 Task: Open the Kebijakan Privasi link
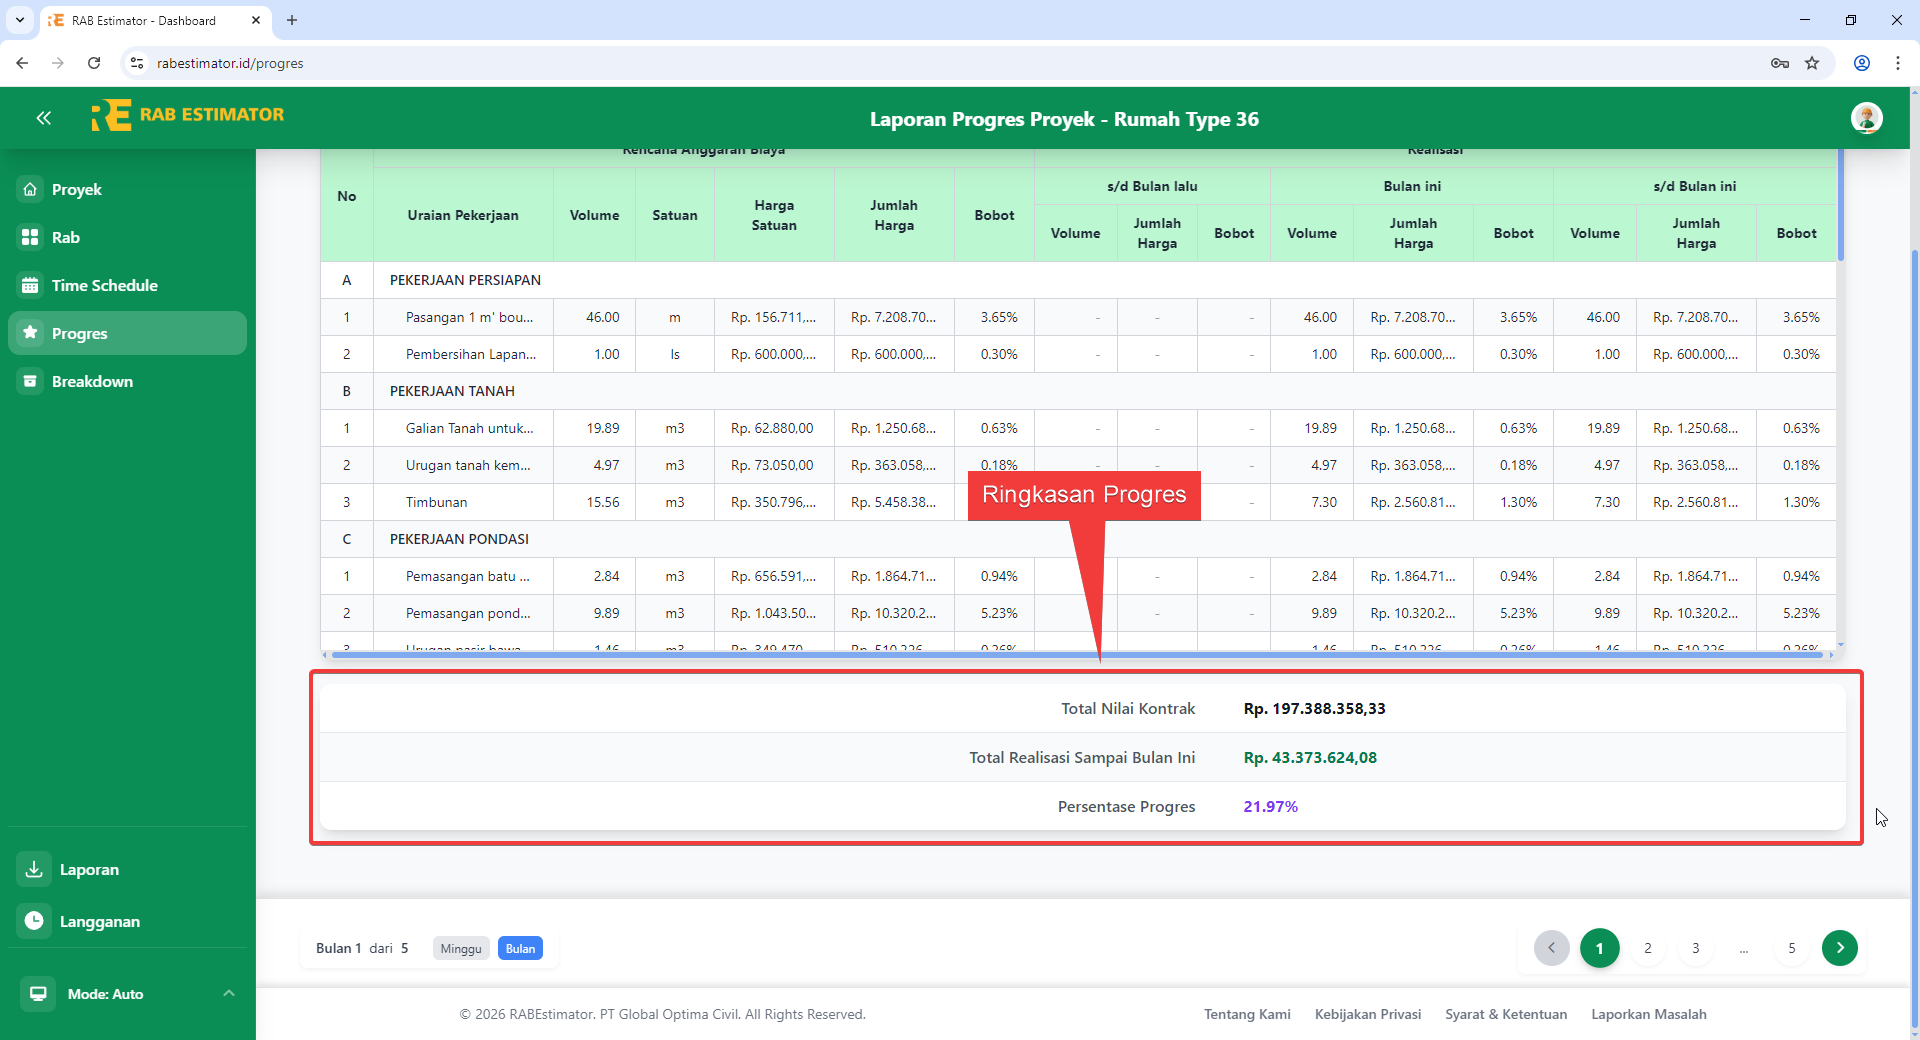(x=1367, y=1014)
